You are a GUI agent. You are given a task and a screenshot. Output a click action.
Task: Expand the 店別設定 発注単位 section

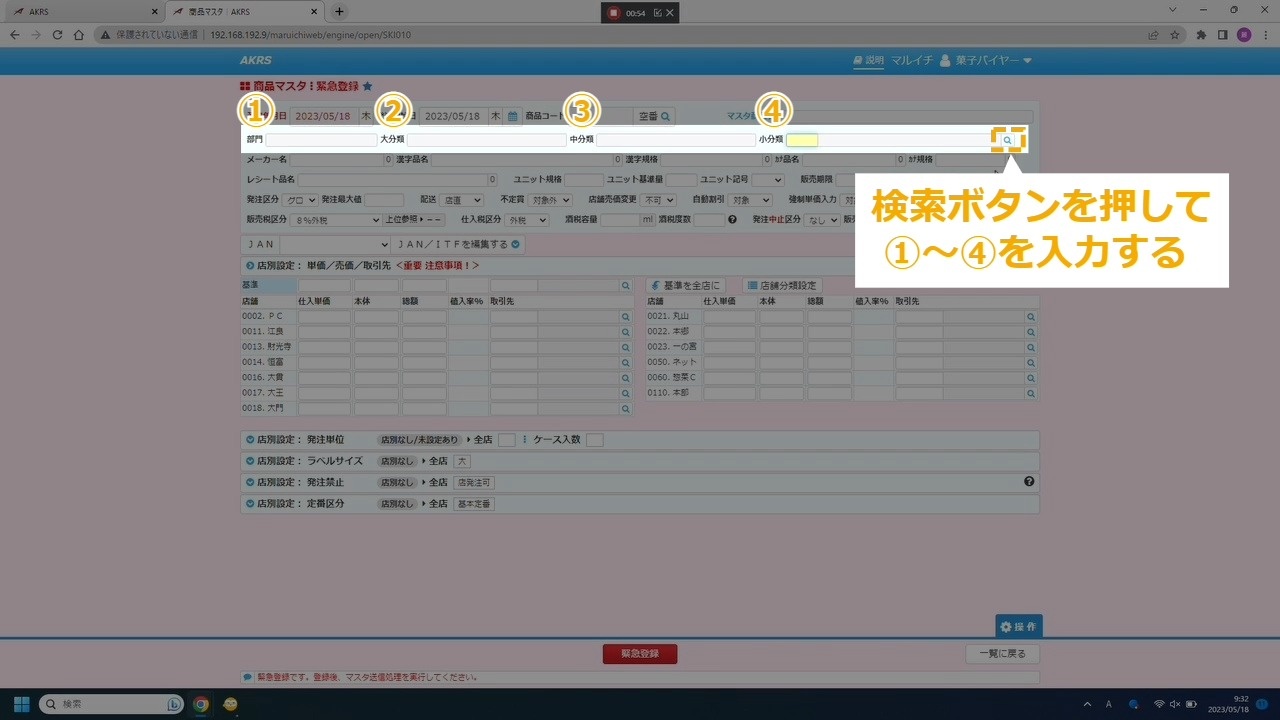250,440
